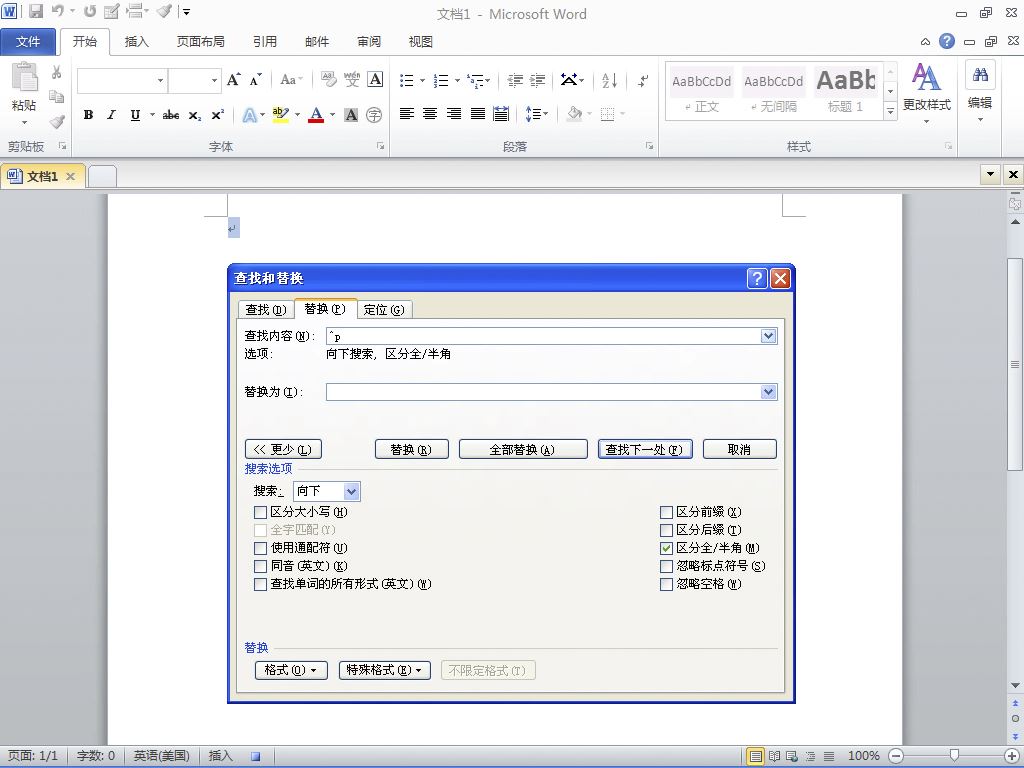Switch to the 审阅 Review ribbon tab
This screenshot has width=1024, height=768.
369,42
